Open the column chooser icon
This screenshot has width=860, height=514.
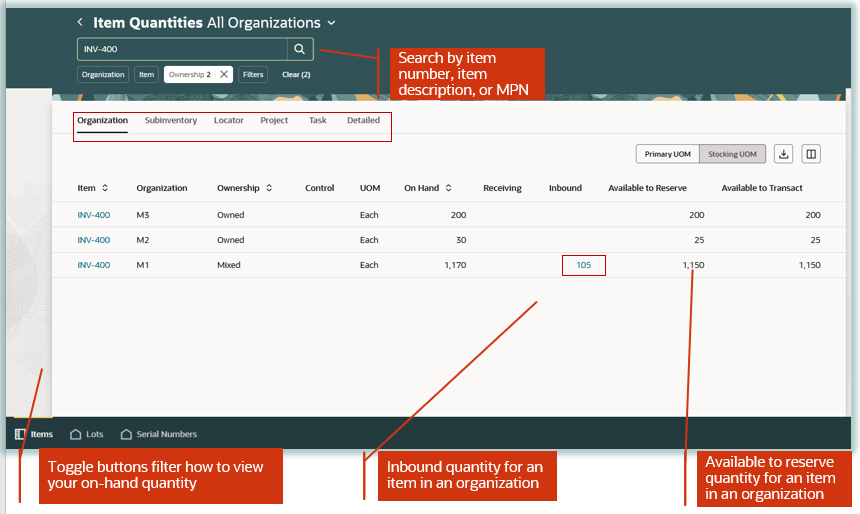(x=811, y=154)
